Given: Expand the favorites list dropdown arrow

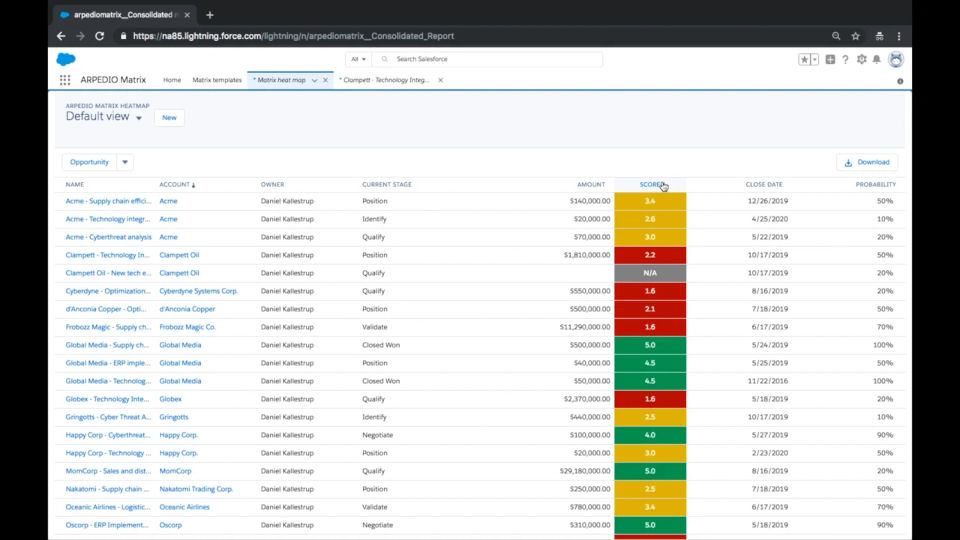Looking at the screenshot, I should coord(814,59).
